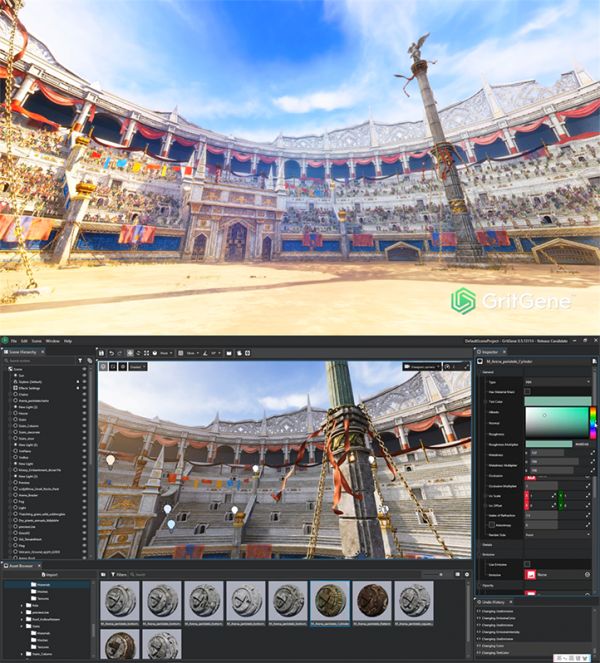Viewport: 600px width, 663px height.
Task: Click the Tint Color green swatch
Action: (555, 400)
